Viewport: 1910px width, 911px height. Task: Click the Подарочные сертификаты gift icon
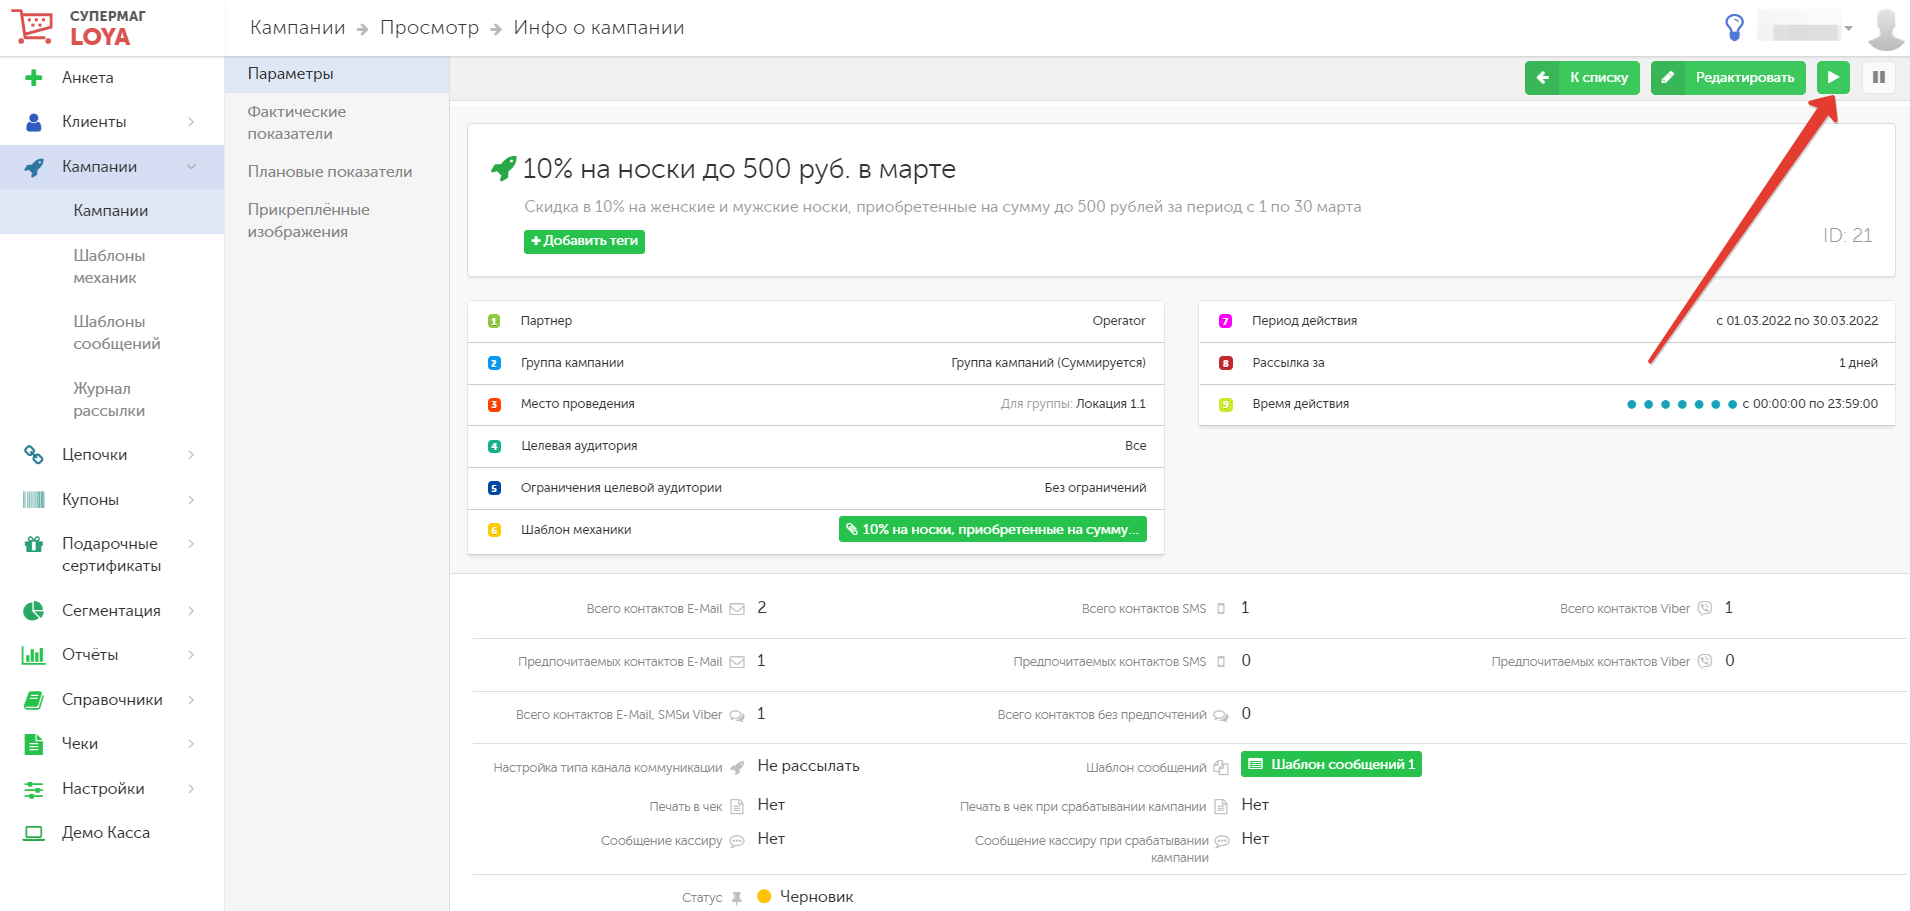(34, 544)
